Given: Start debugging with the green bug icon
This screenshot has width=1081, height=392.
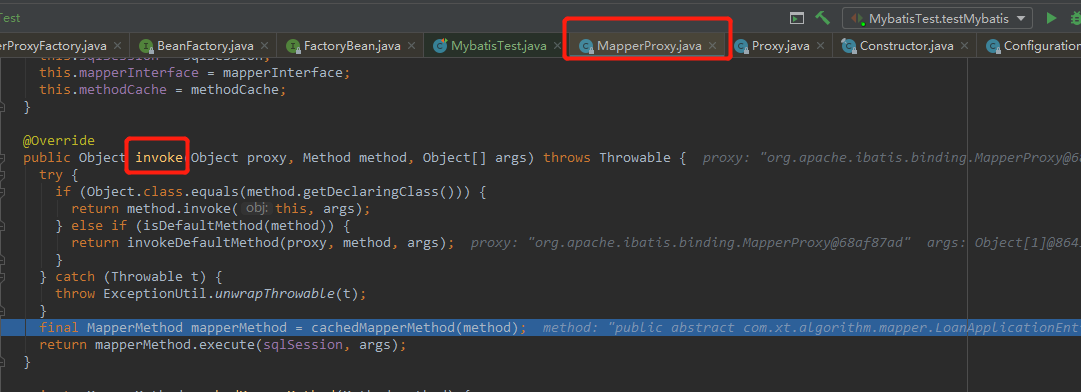Looking at the screenshot, I should (1075, 19).
